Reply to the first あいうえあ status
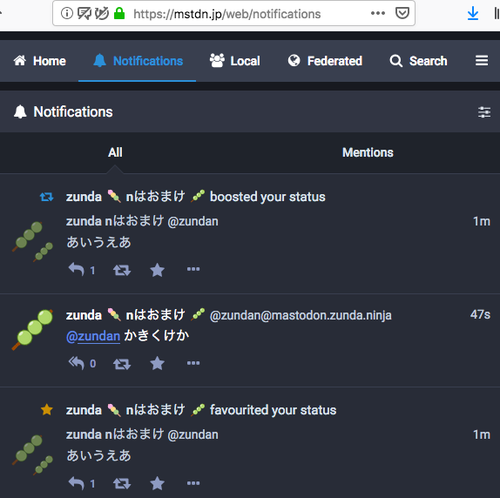This screenshot has height=498, width=500. (76, 269)
